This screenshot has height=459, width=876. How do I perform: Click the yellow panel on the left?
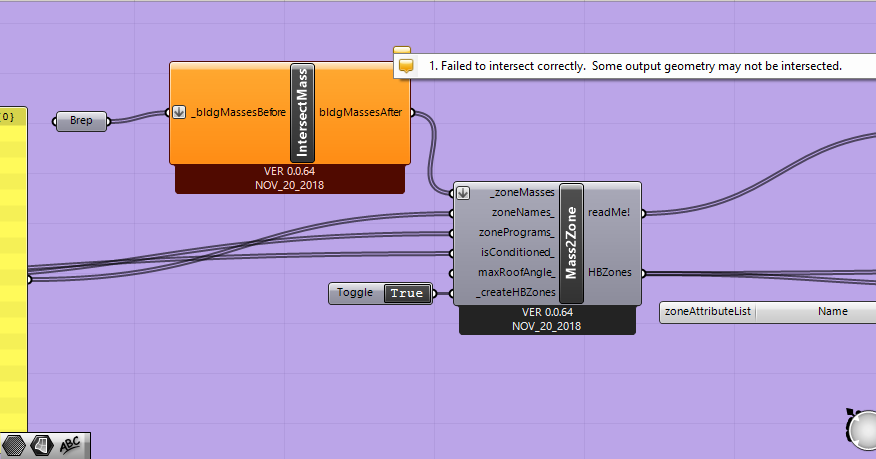(x=13, y=269)
